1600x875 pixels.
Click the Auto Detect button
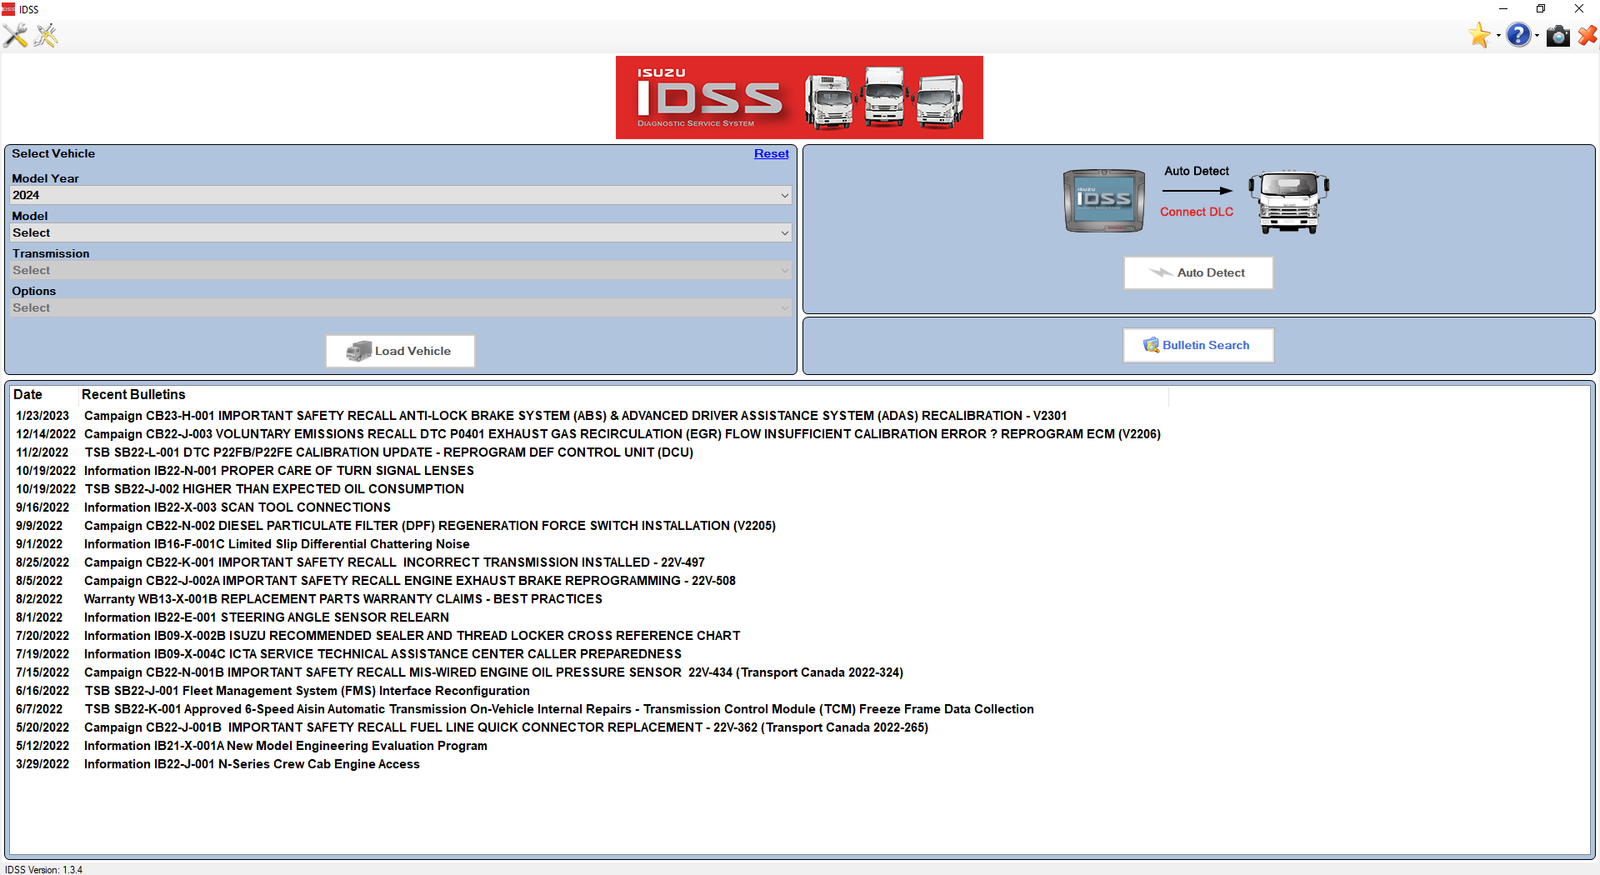click(x=1198, y=273)
